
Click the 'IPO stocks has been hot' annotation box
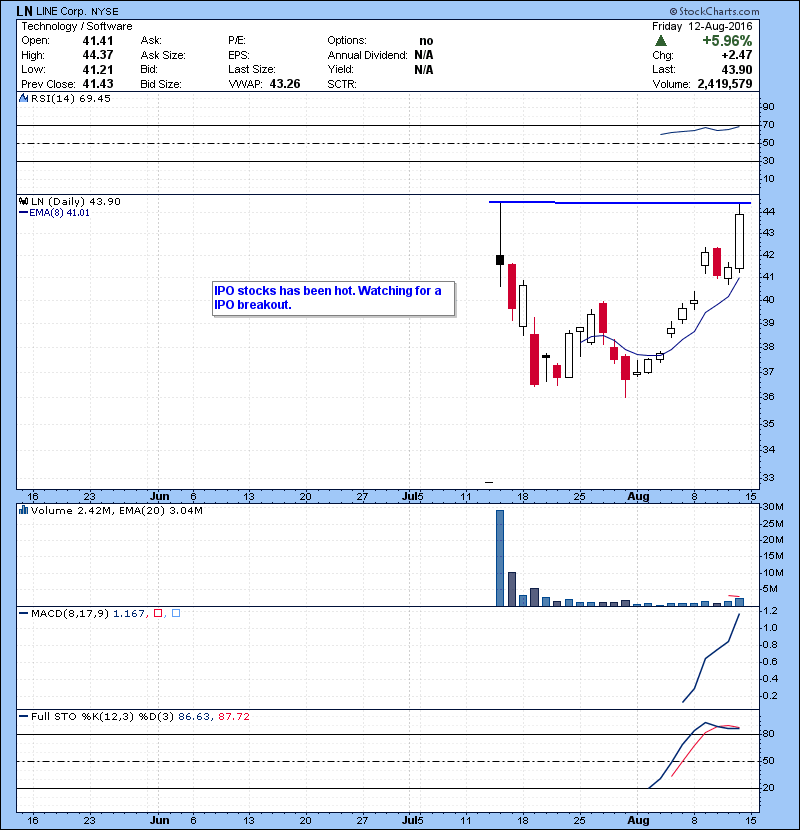pyautogui.click(x=334, y=299)
